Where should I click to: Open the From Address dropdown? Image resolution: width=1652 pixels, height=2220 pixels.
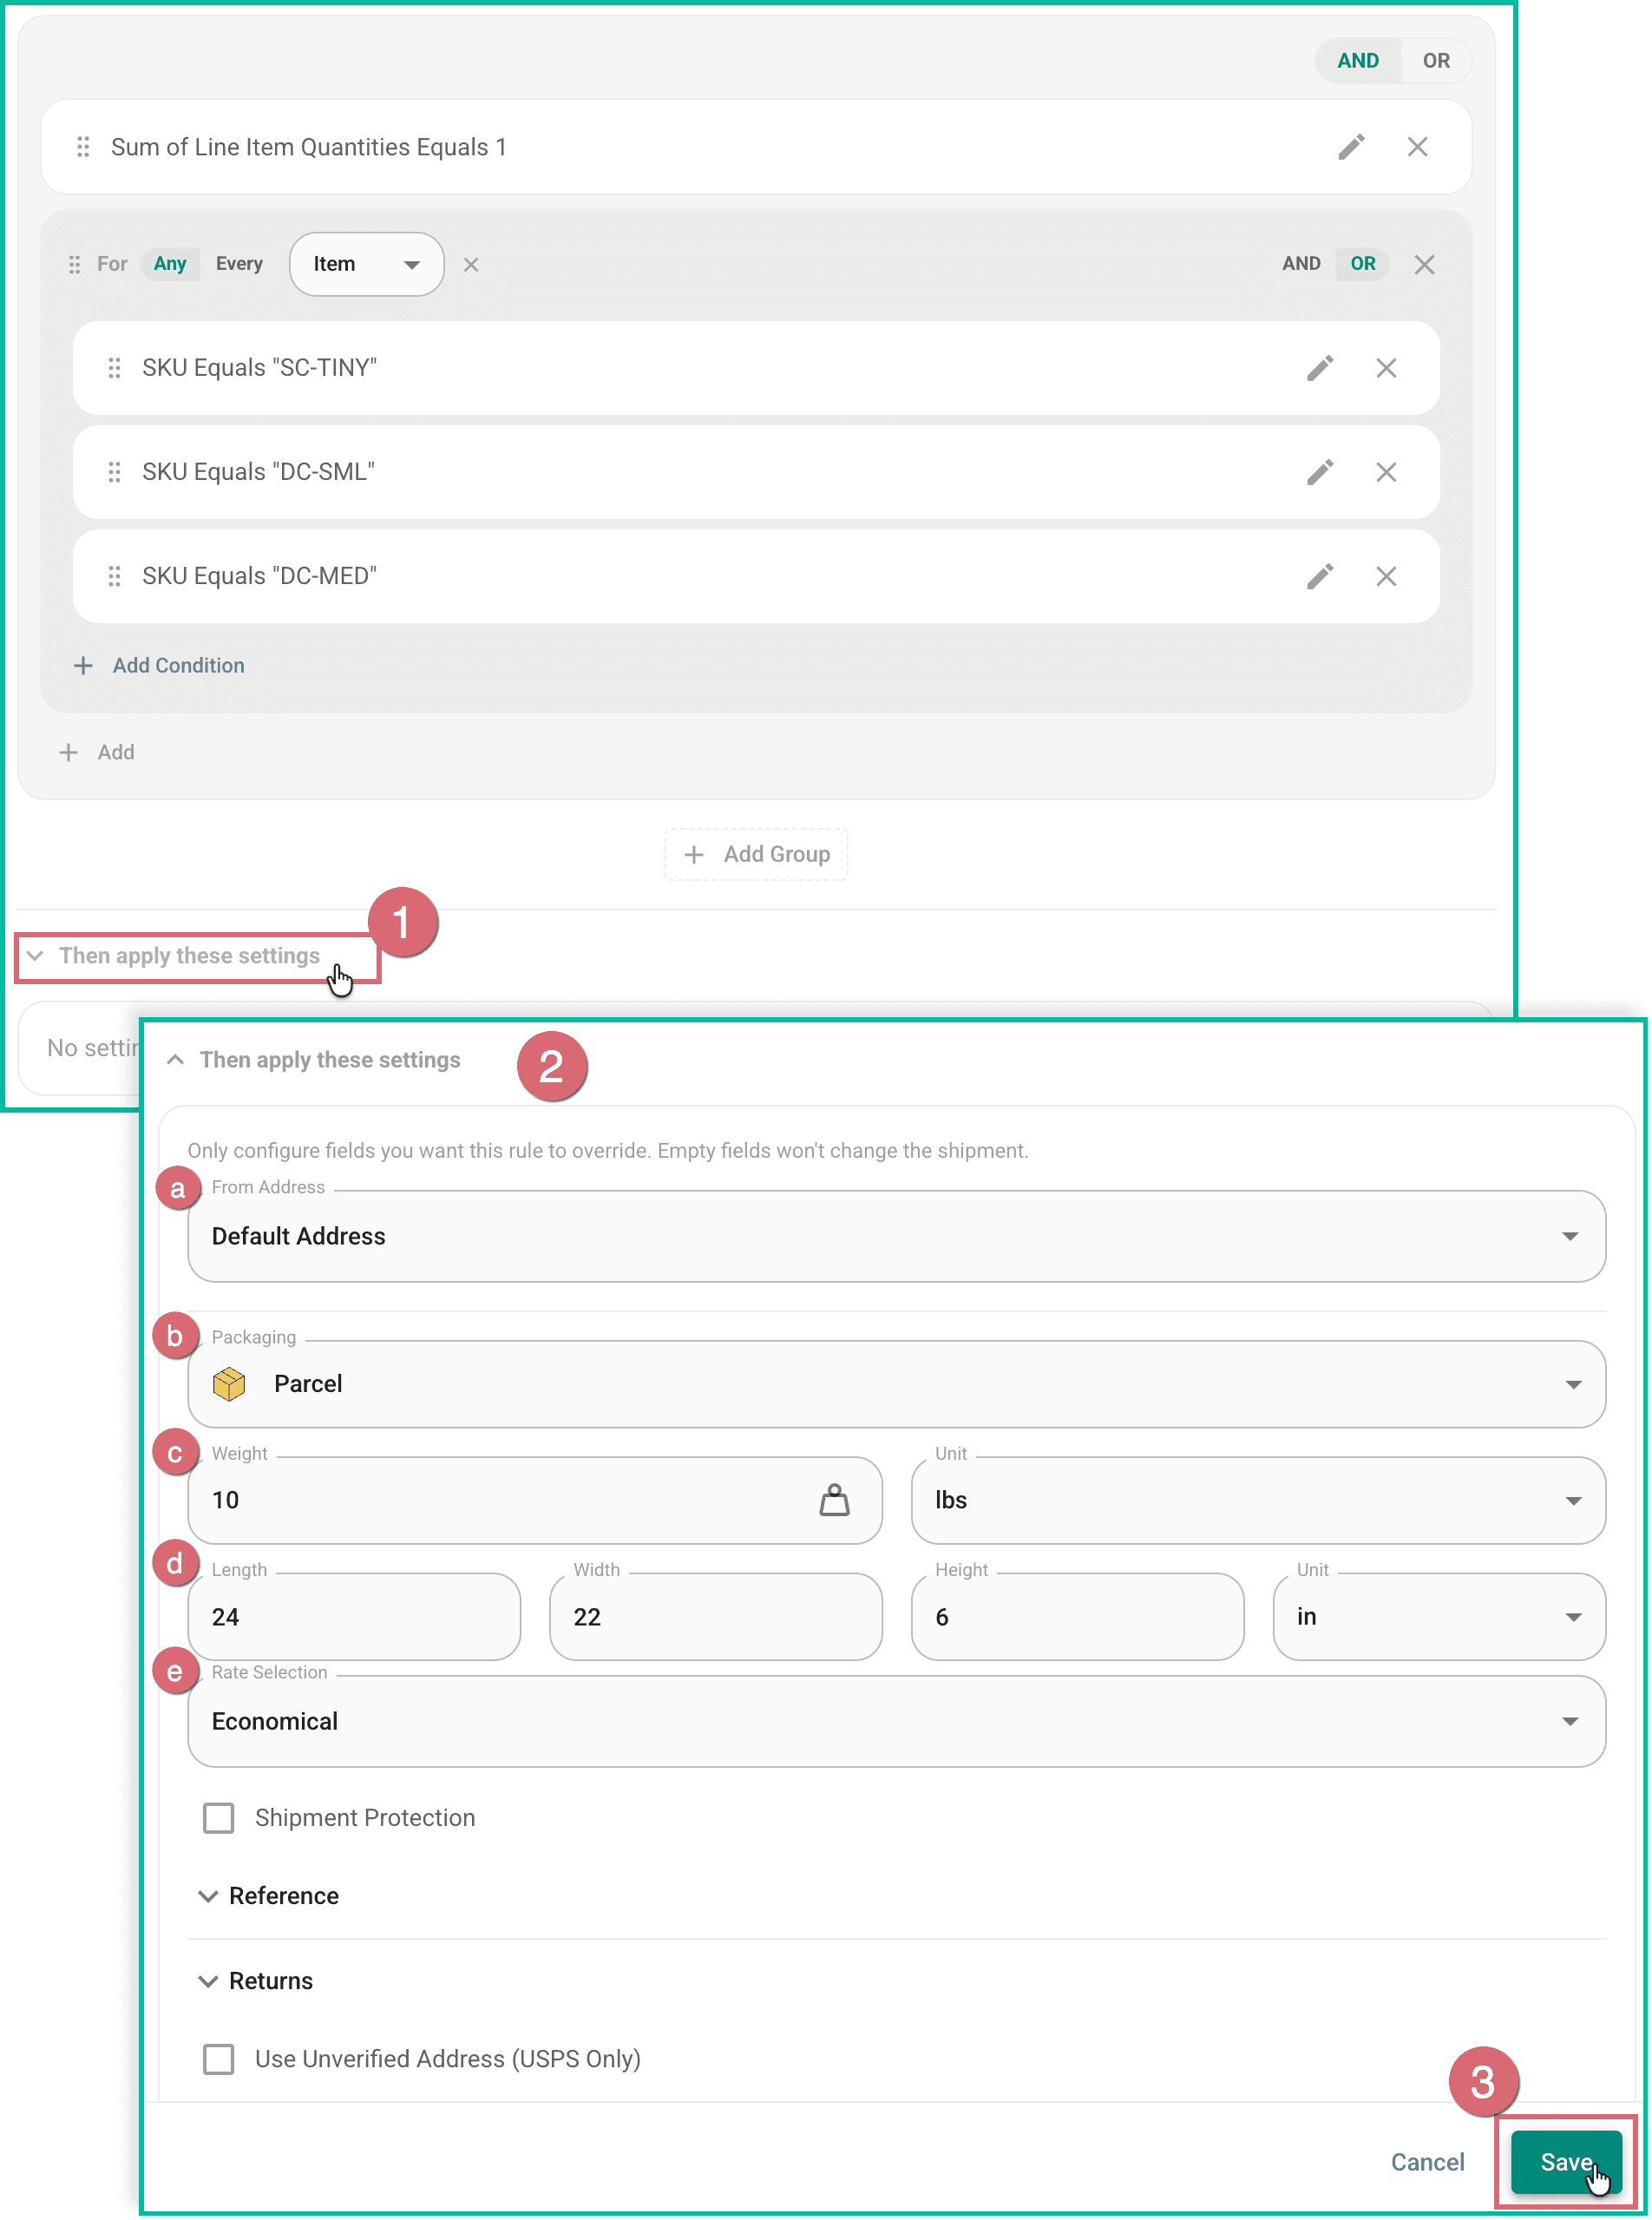(x=896, y=1236)
